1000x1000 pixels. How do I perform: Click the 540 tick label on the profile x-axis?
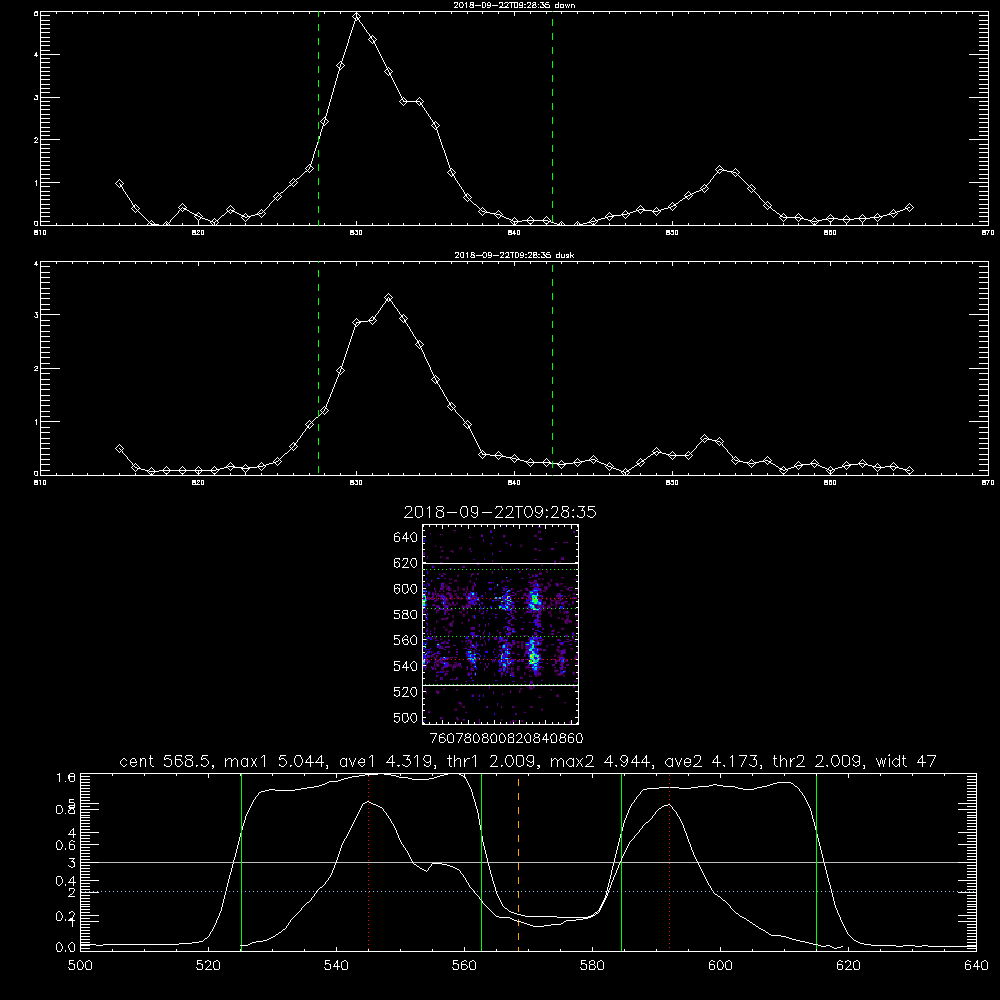336,966
